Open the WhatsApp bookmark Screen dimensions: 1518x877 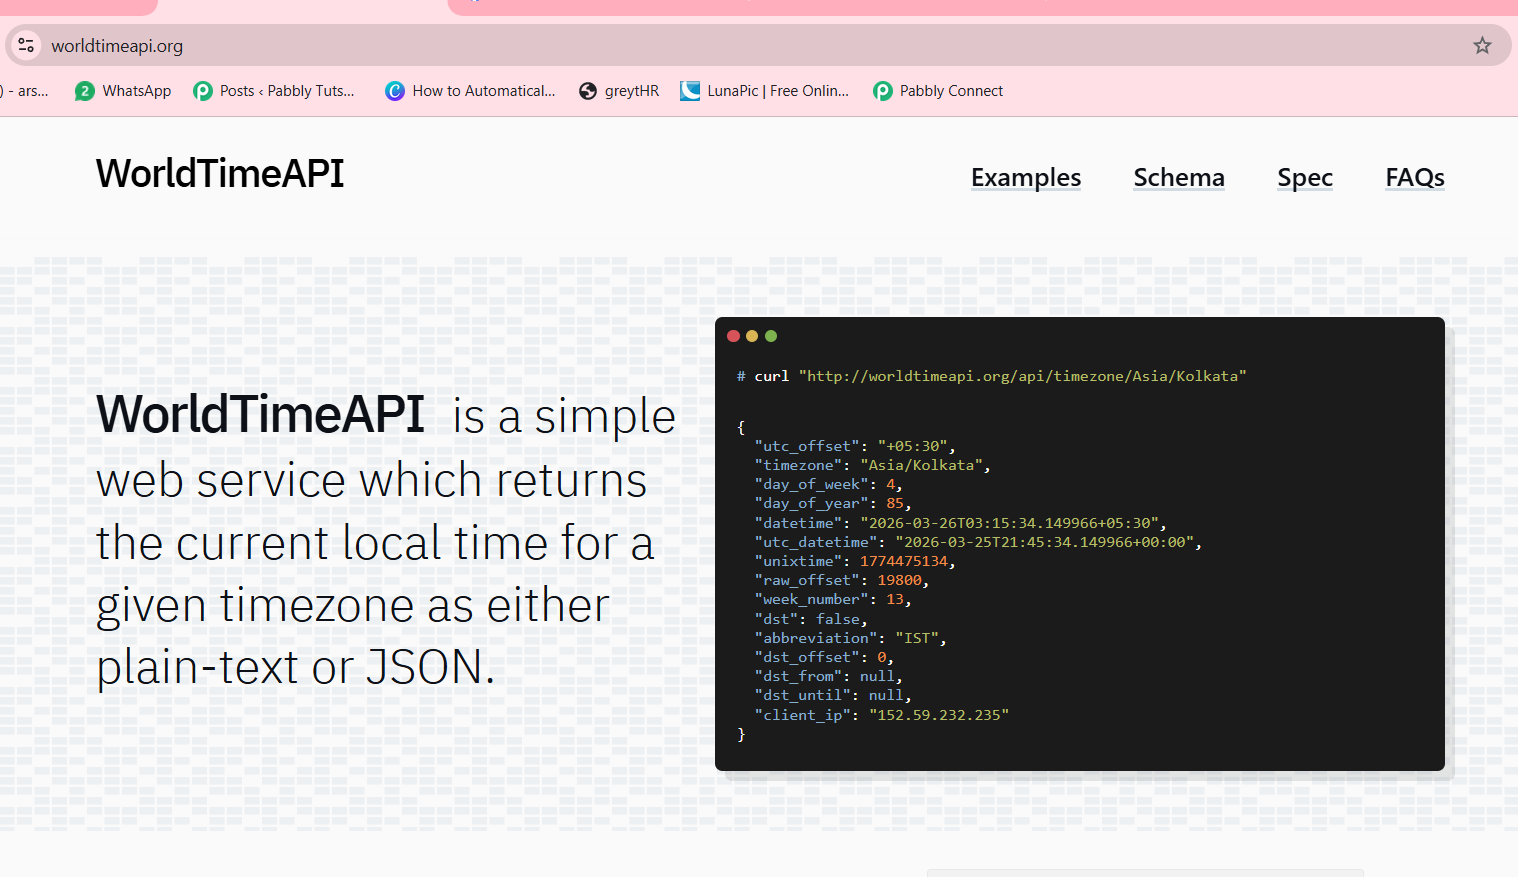point(123,91)
